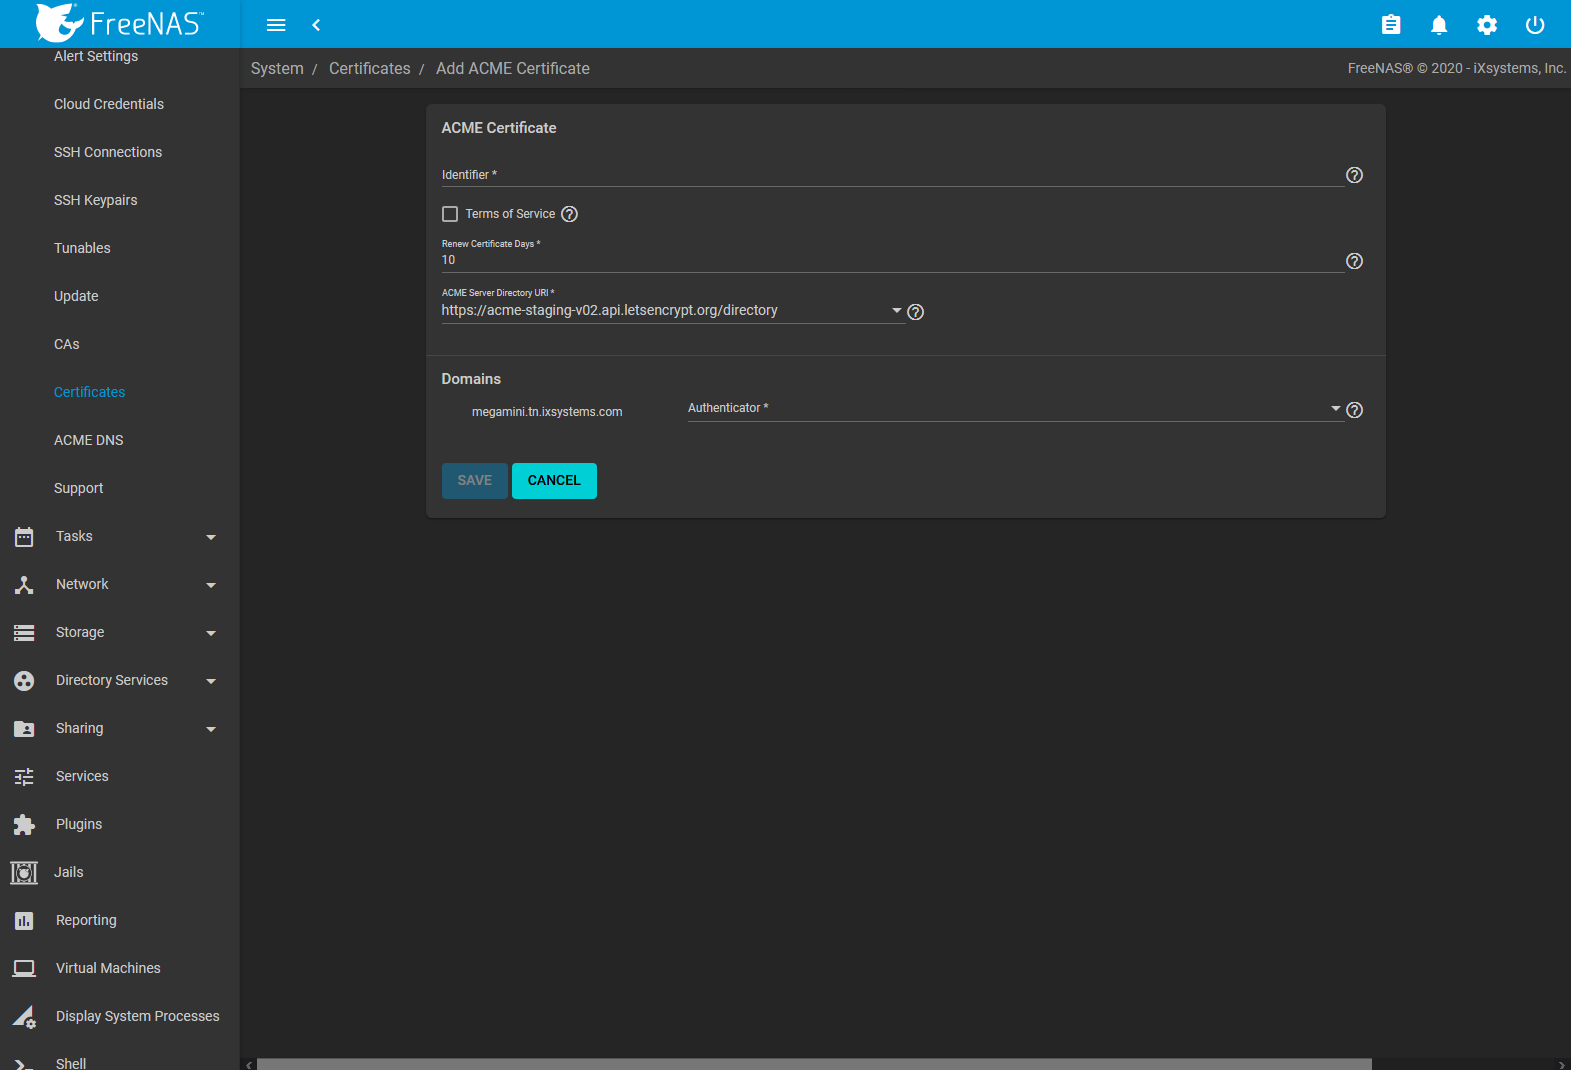Expand the Network menu
The width and height of the screenshot is (1571, 1070).
click(x=211, y=585)
